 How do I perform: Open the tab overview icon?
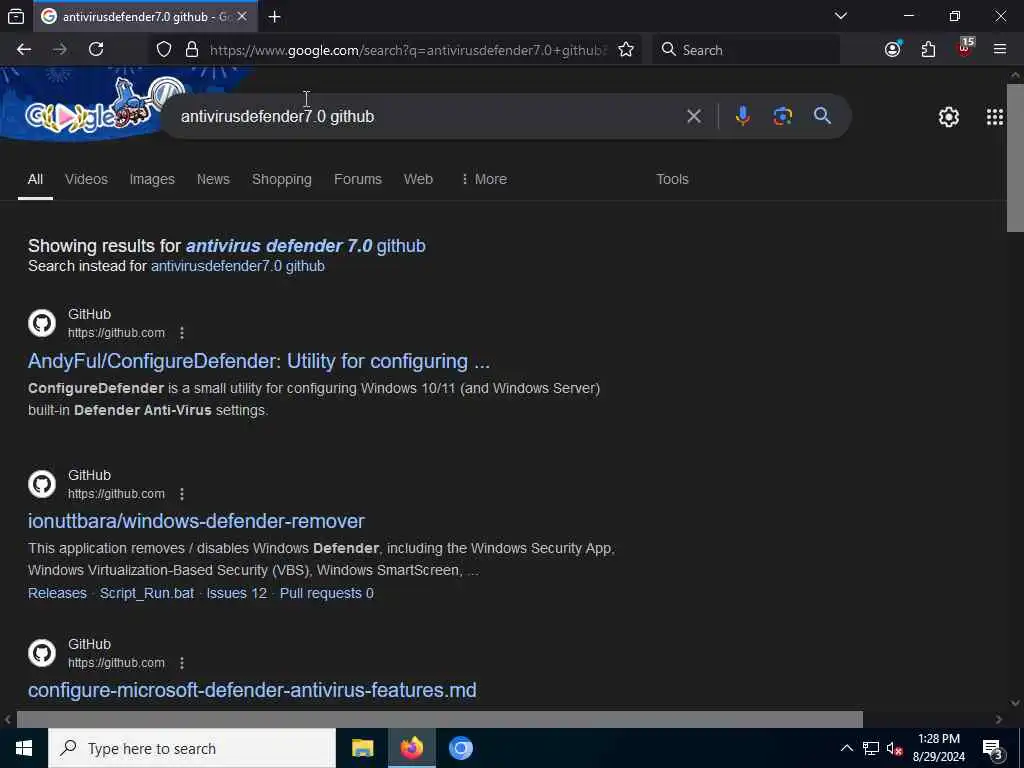(16, 17)
